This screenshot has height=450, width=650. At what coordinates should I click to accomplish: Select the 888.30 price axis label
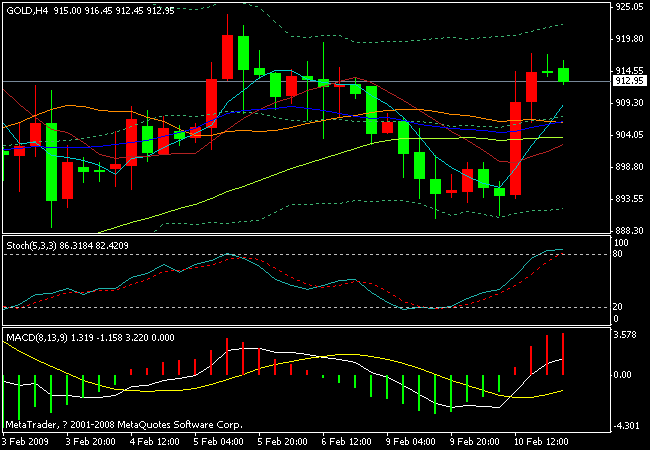628,230
